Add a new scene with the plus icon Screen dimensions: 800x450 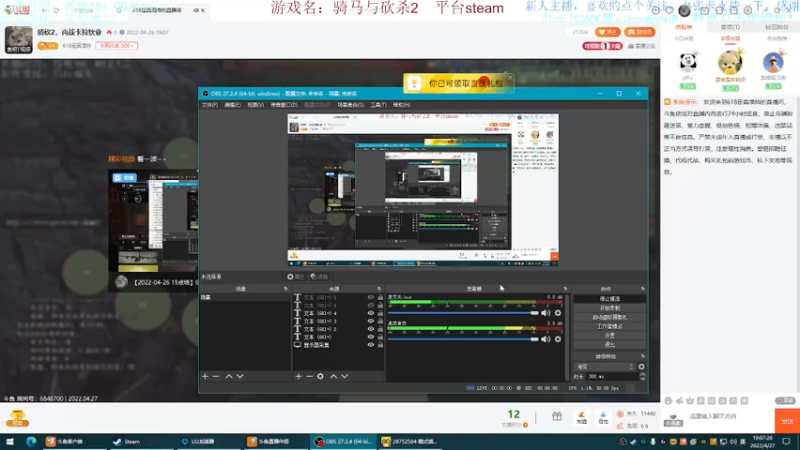(205, 377)
